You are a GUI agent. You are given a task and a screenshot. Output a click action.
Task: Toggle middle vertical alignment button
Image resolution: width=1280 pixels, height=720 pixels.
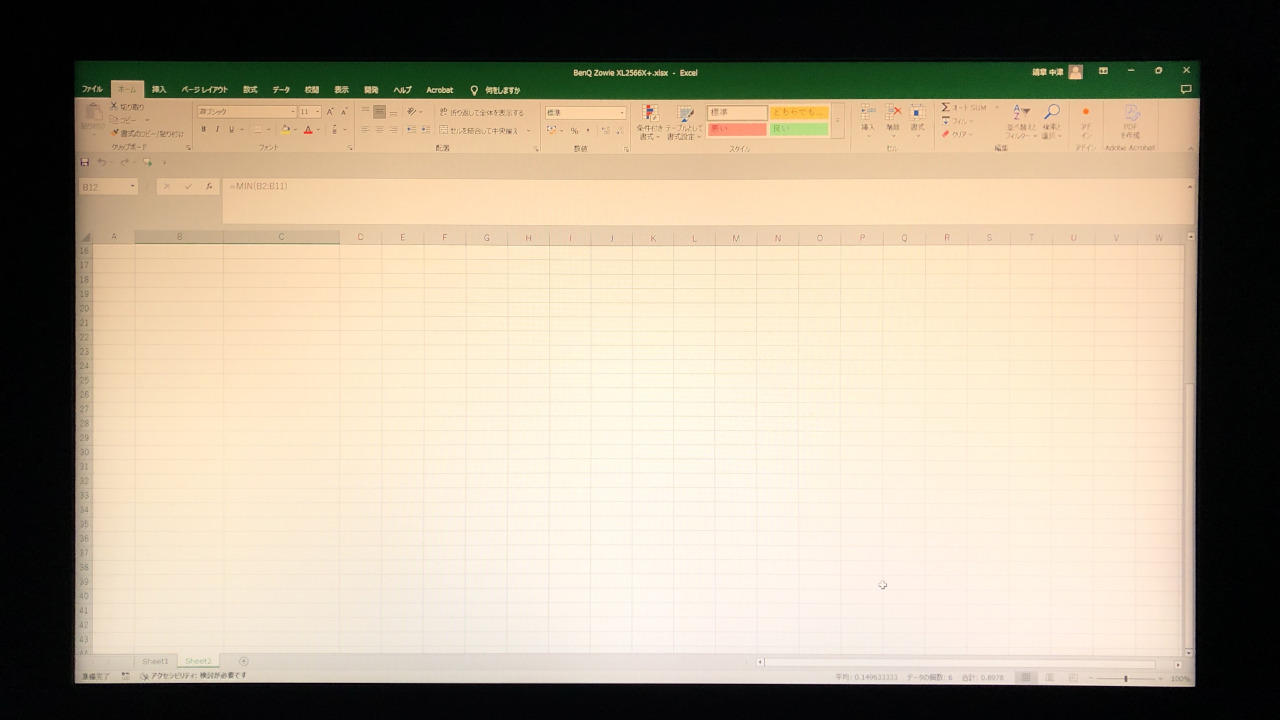click(x=379, y=112)
